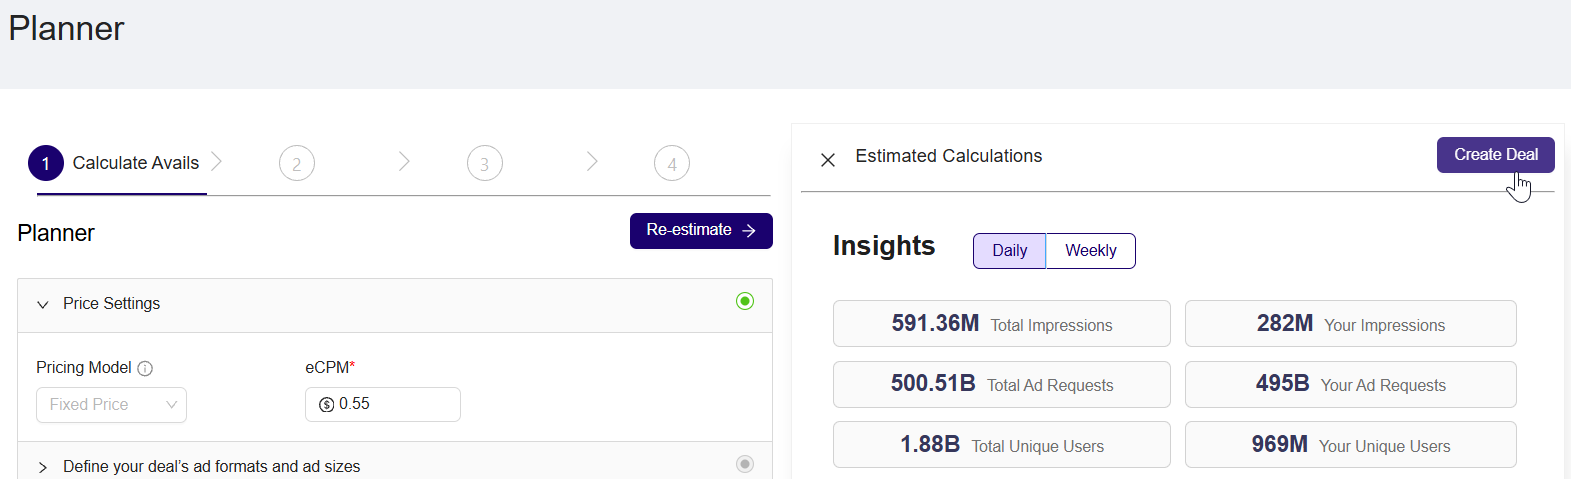Viewport: 1571px width, 479px height.
Task: Expand Define your deal's ad formats section
Action: pos(43,467)
